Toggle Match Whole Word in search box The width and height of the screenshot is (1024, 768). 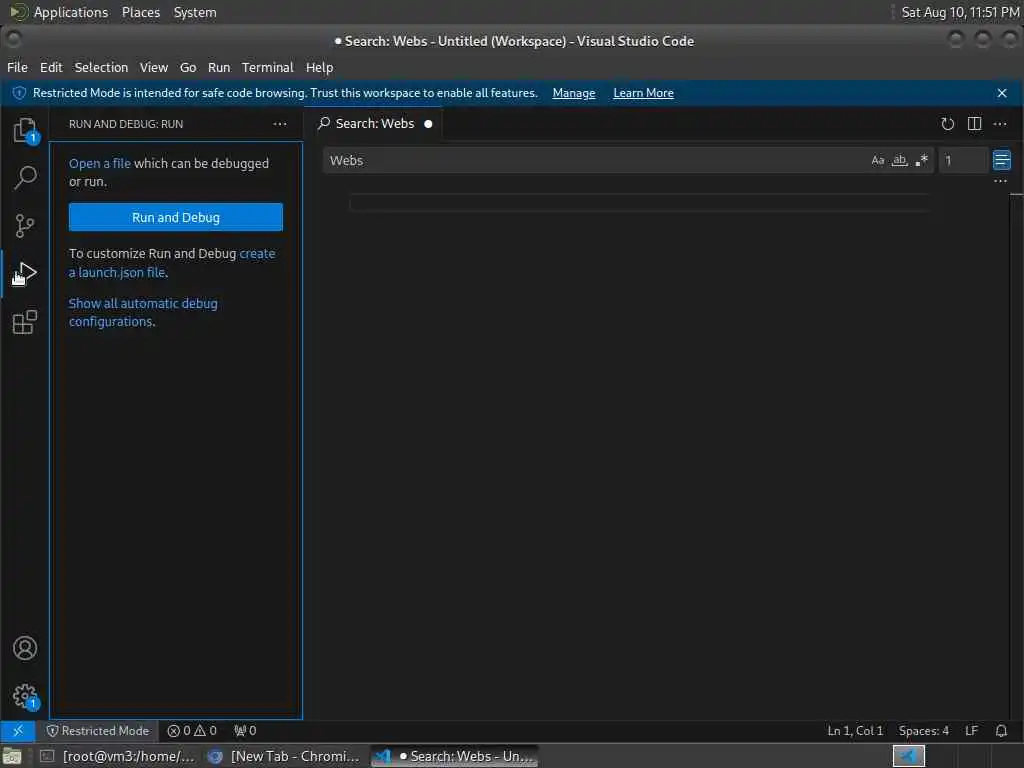[x=899, y=161]
